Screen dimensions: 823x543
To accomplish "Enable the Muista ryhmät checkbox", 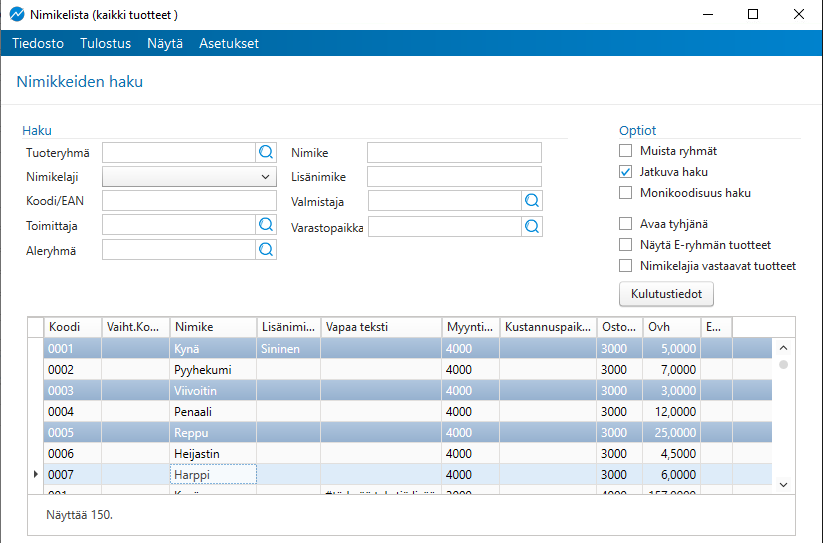I will (x=625, y=151).
